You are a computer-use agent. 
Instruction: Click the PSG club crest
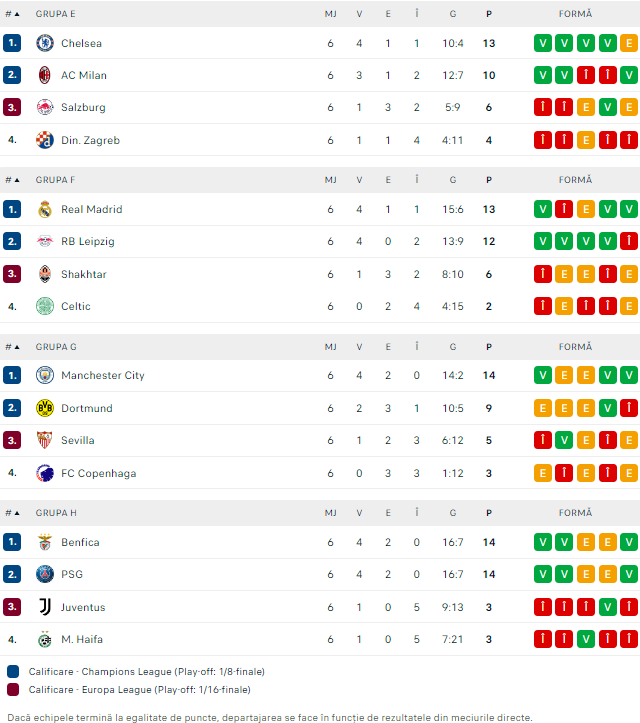[45, 574]
